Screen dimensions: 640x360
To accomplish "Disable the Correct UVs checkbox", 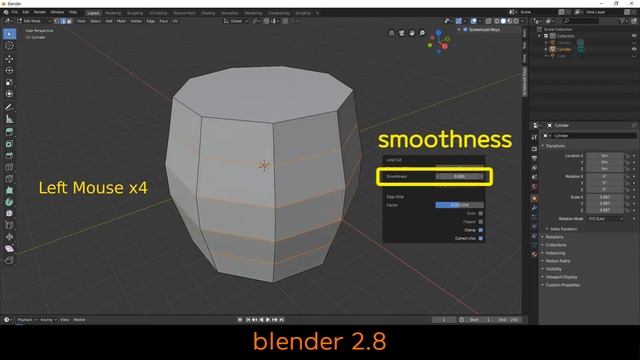I will point(480,238).
